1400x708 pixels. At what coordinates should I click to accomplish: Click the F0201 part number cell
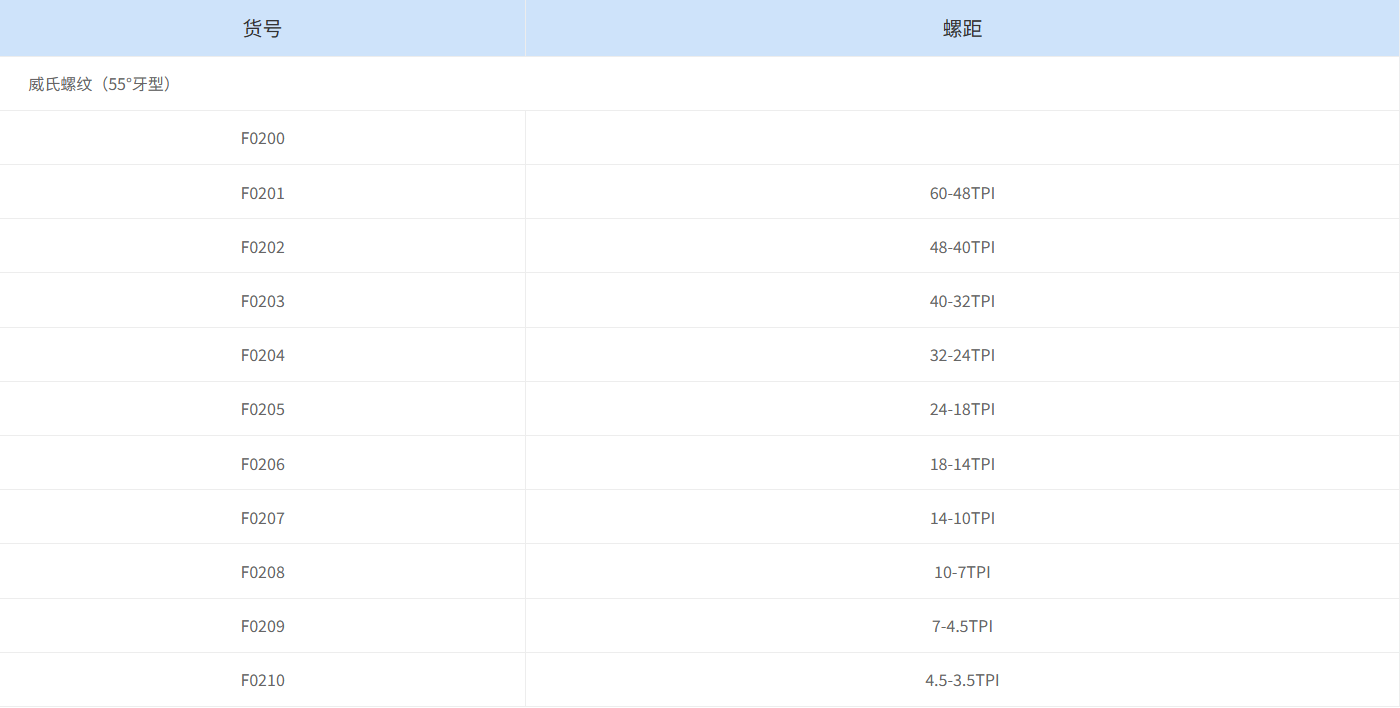pos(262,193)
